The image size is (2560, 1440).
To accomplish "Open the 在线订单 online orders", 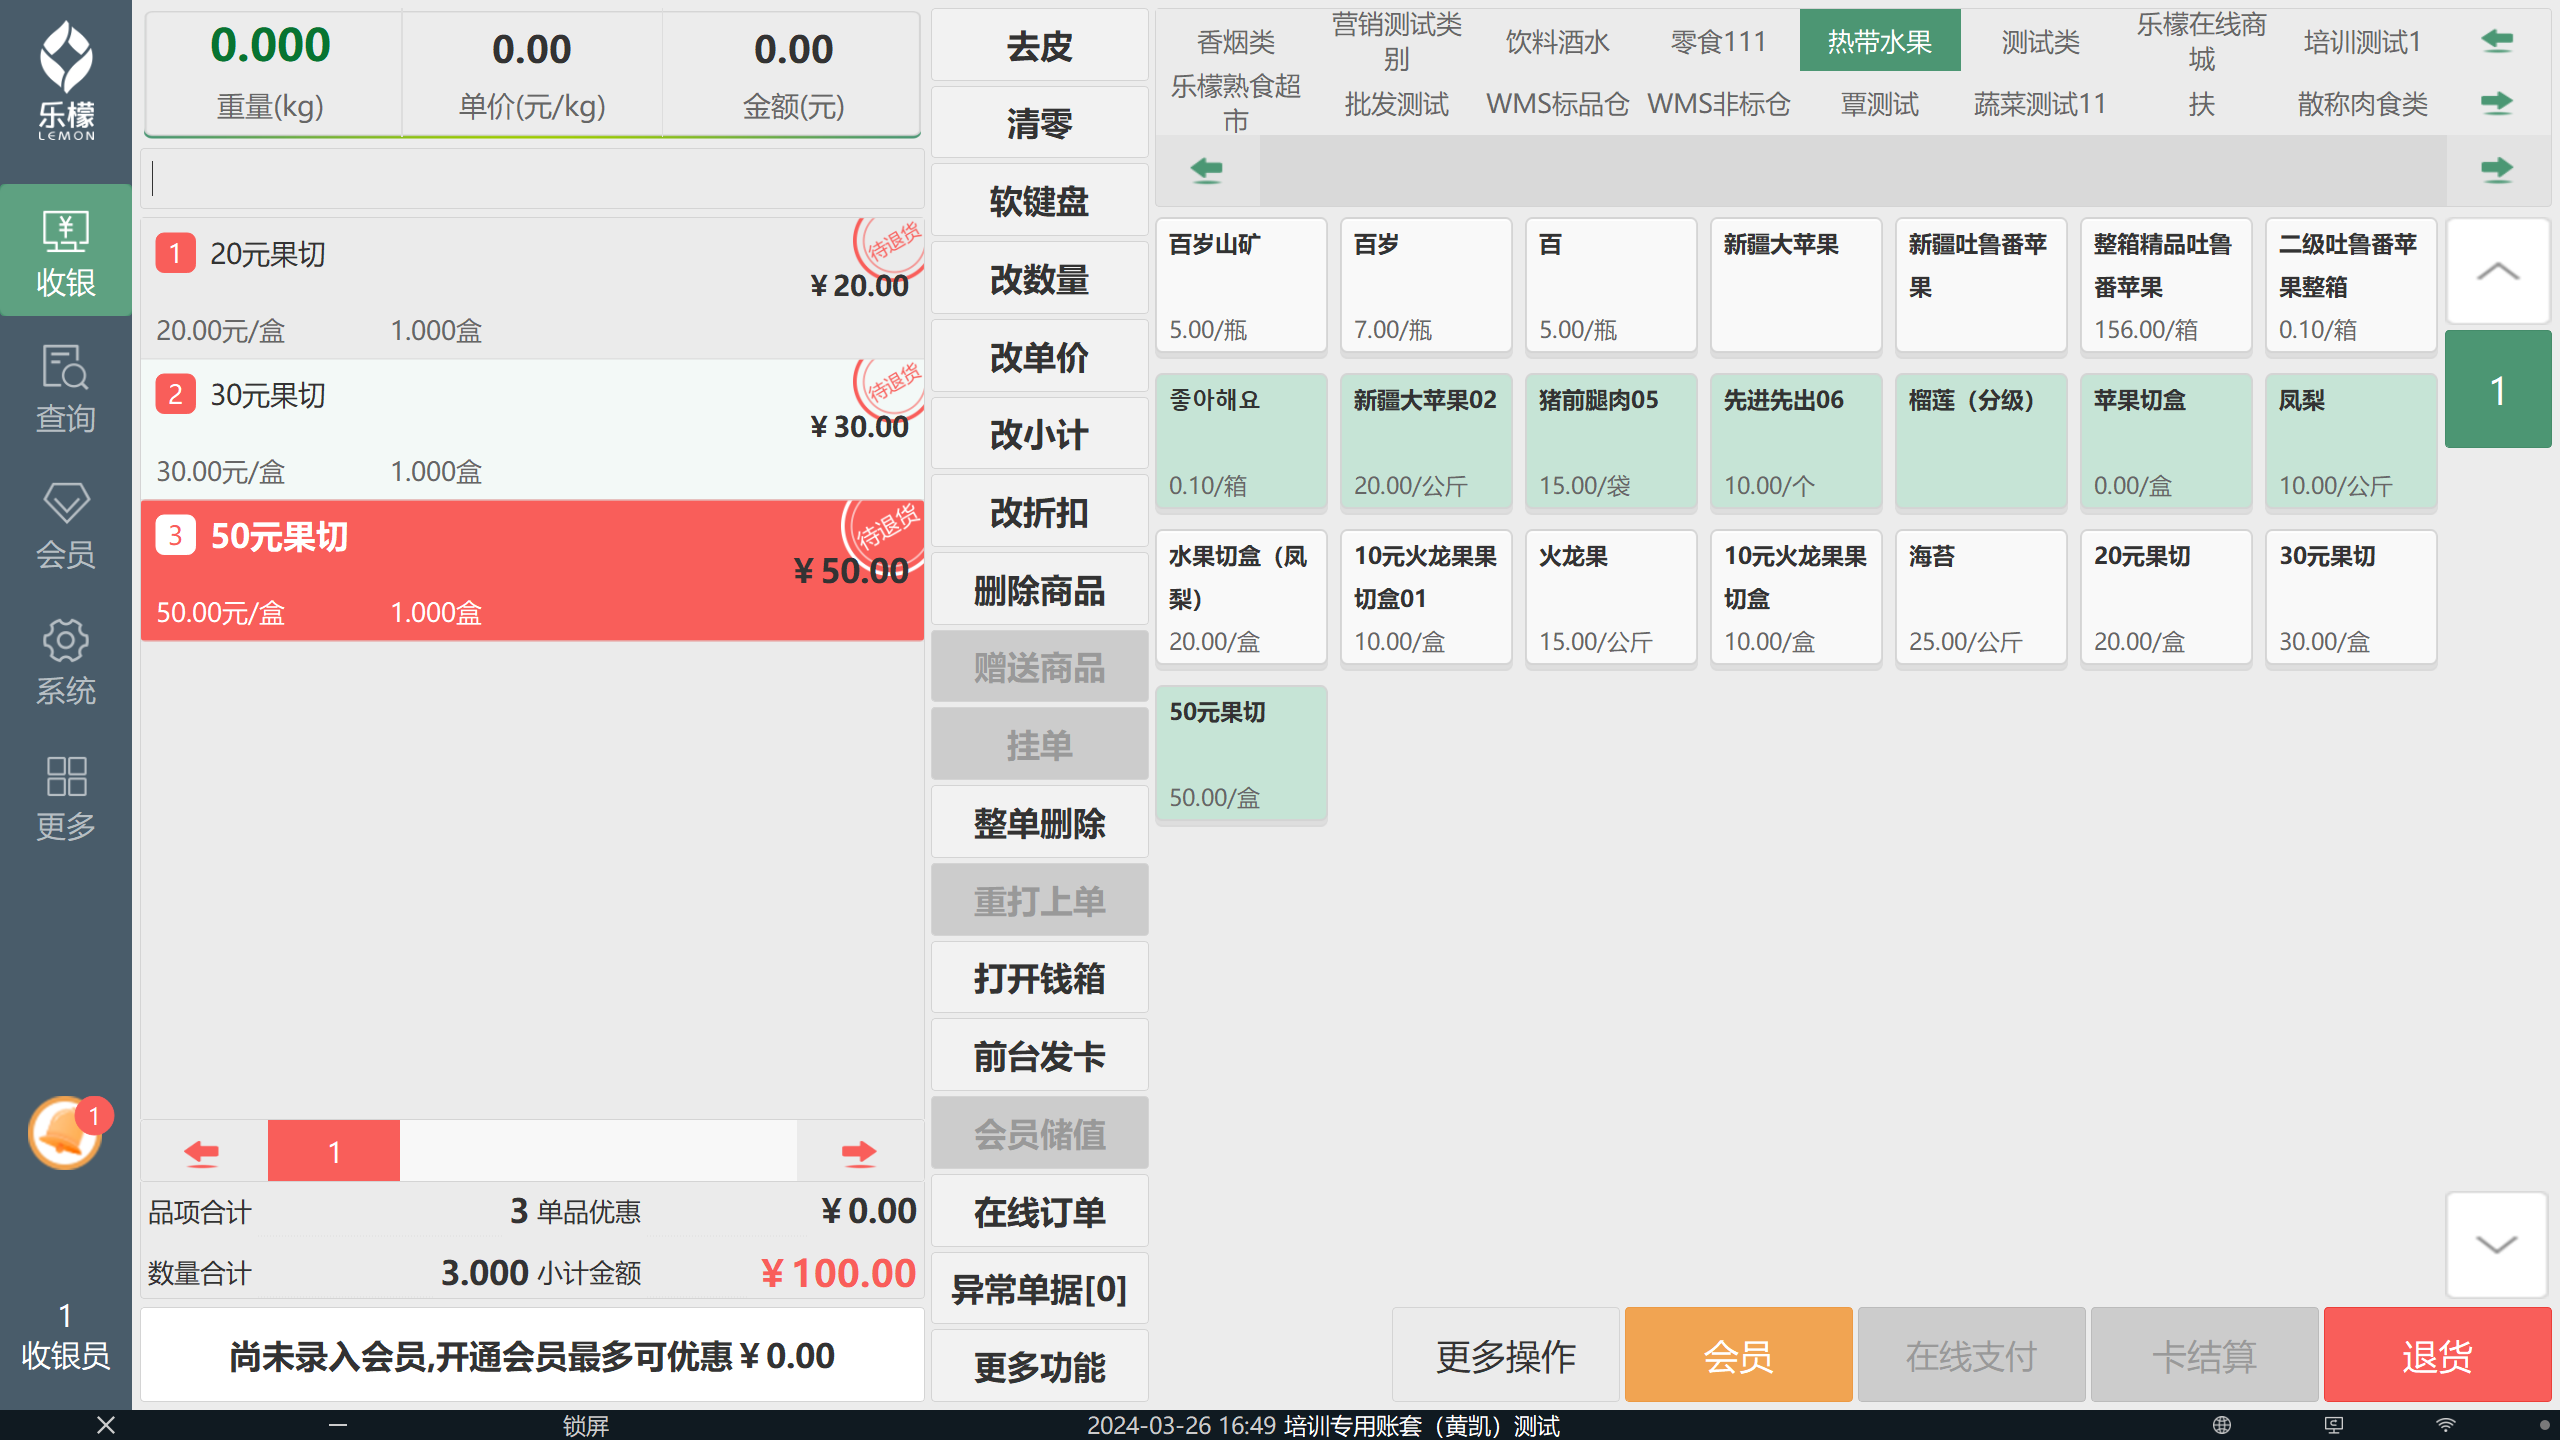I will 1040,1212.
